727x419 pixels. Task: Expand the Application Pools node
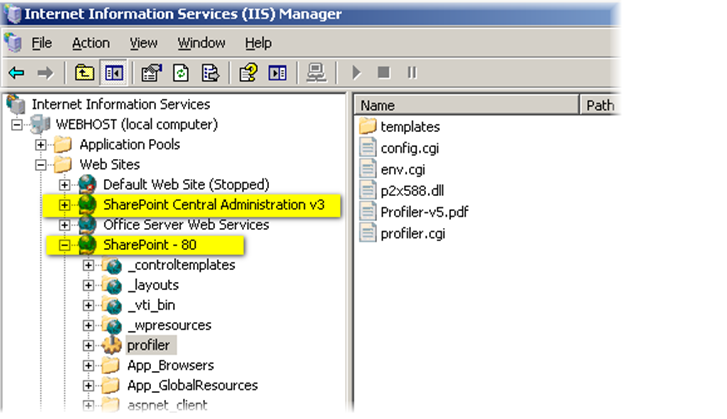[x=41, y=145]
